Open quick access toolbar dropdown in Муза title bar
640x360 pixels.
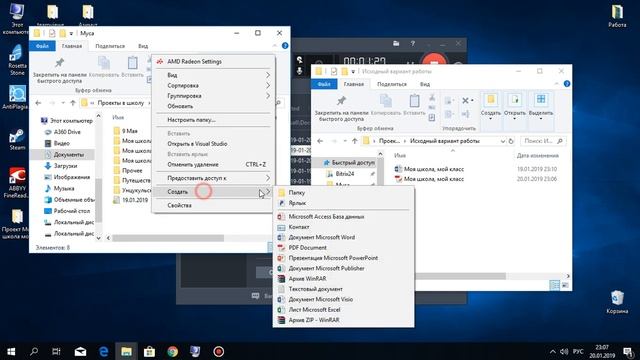(x=71, y=33)
